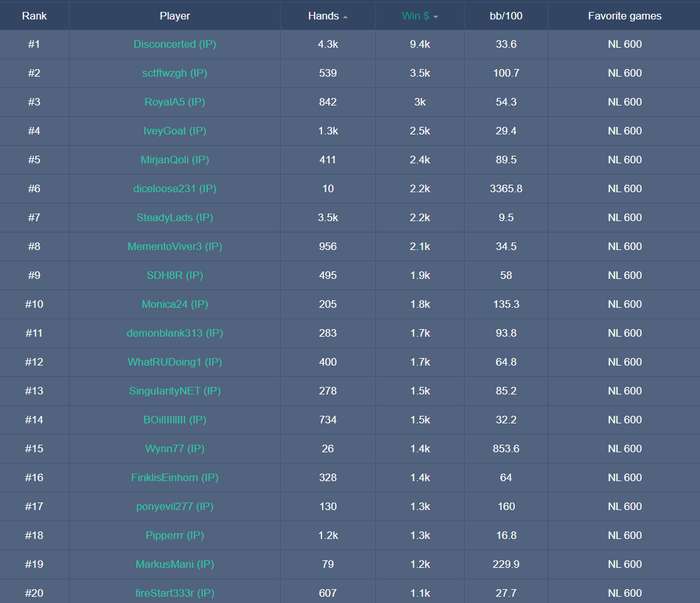Image resolution: width=700 pixels, height=603 pixels.
Task: Sort by Hands ascending arrow
Action: pyautogui.click(x=345, y=17)
